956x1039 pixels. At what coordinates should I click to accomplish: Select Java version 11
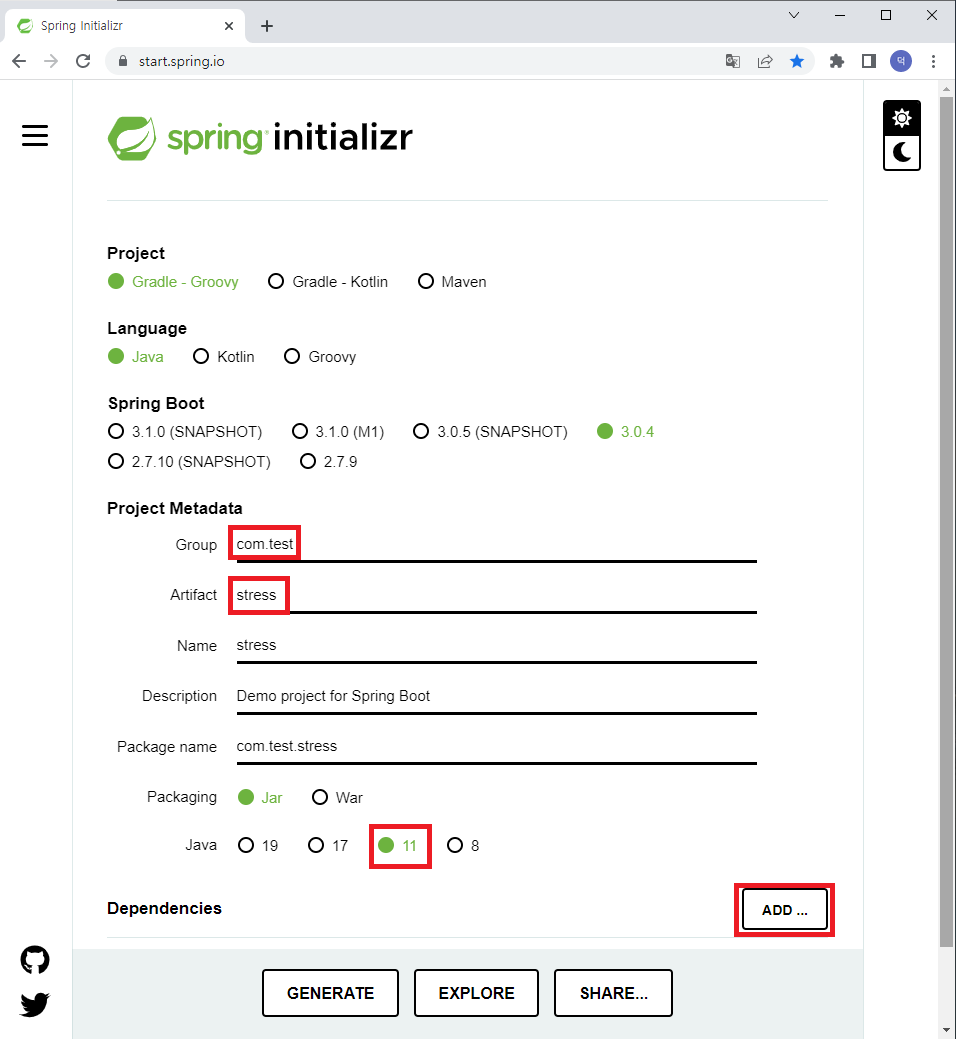coord(398,846)
